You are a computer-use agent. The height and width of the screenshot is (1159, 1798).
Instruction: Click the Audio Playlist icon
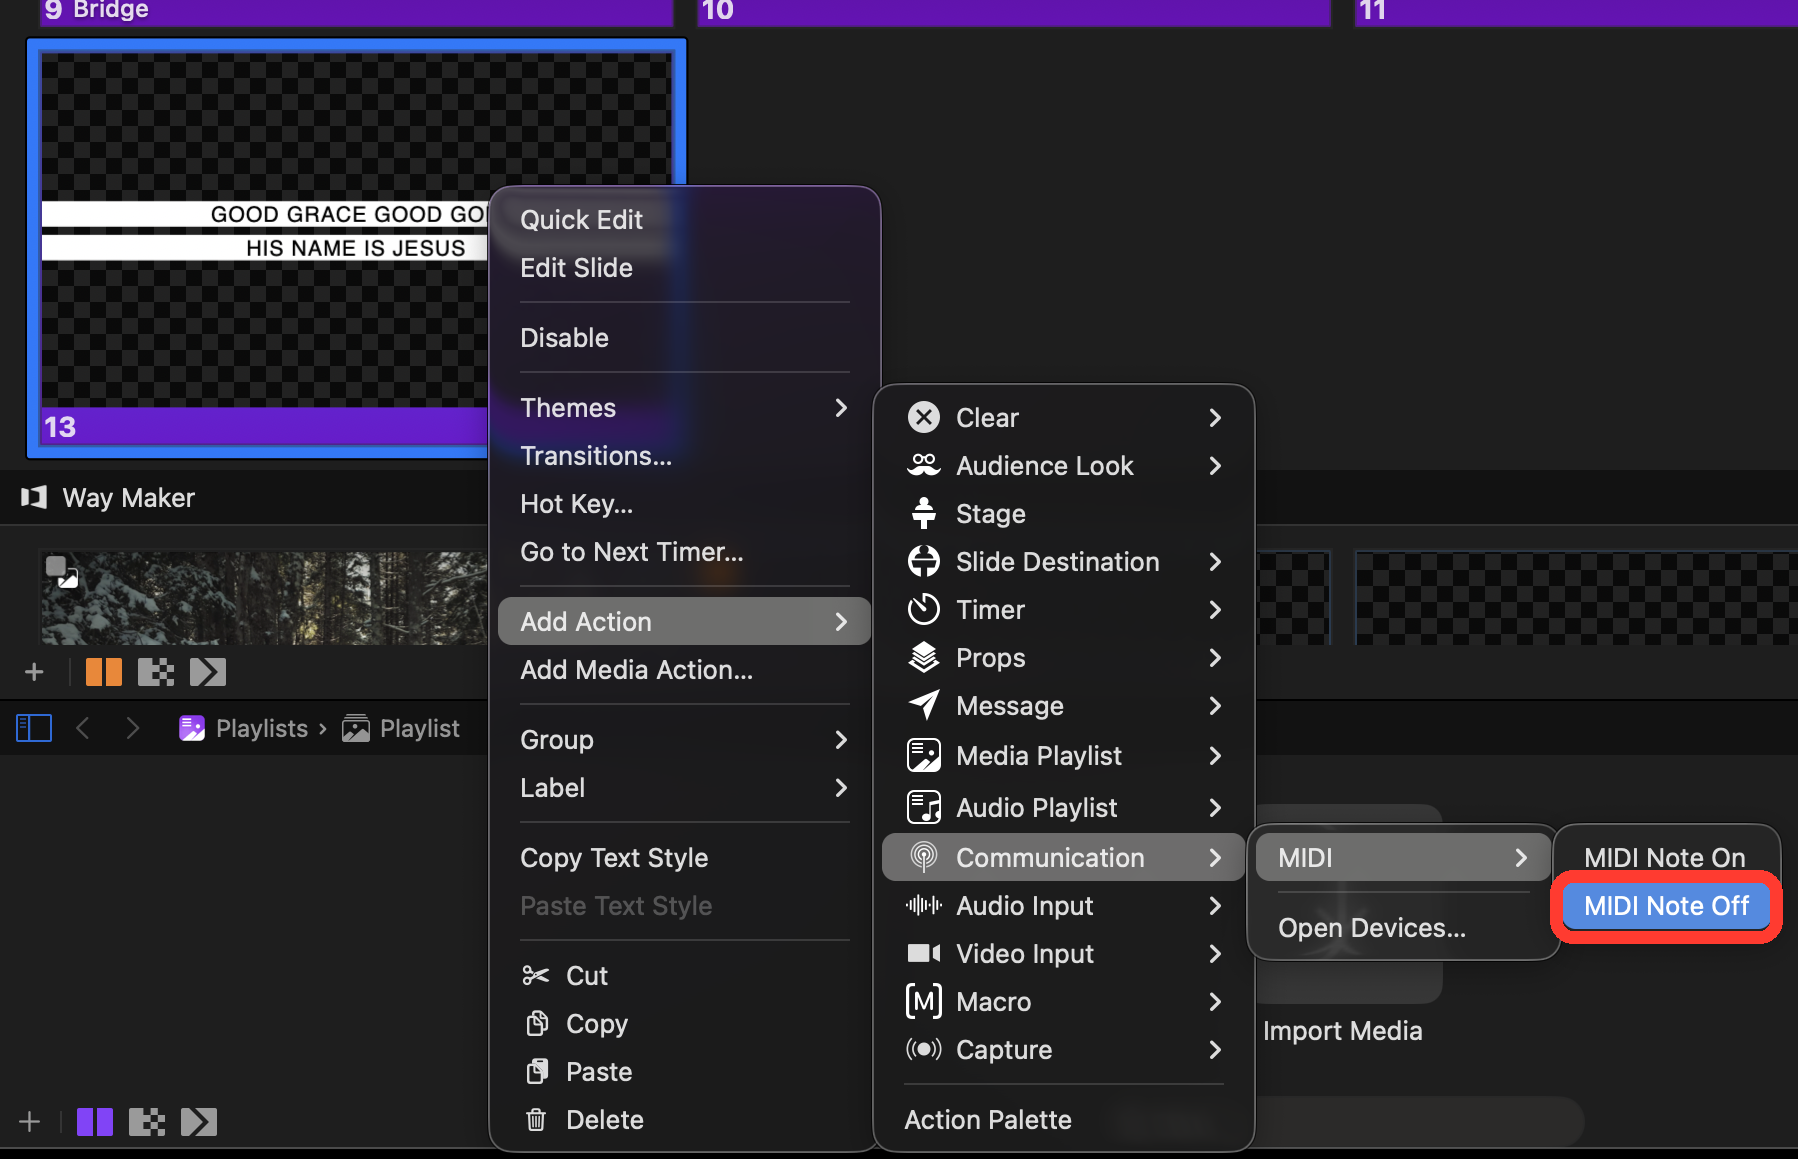(924, 807)
